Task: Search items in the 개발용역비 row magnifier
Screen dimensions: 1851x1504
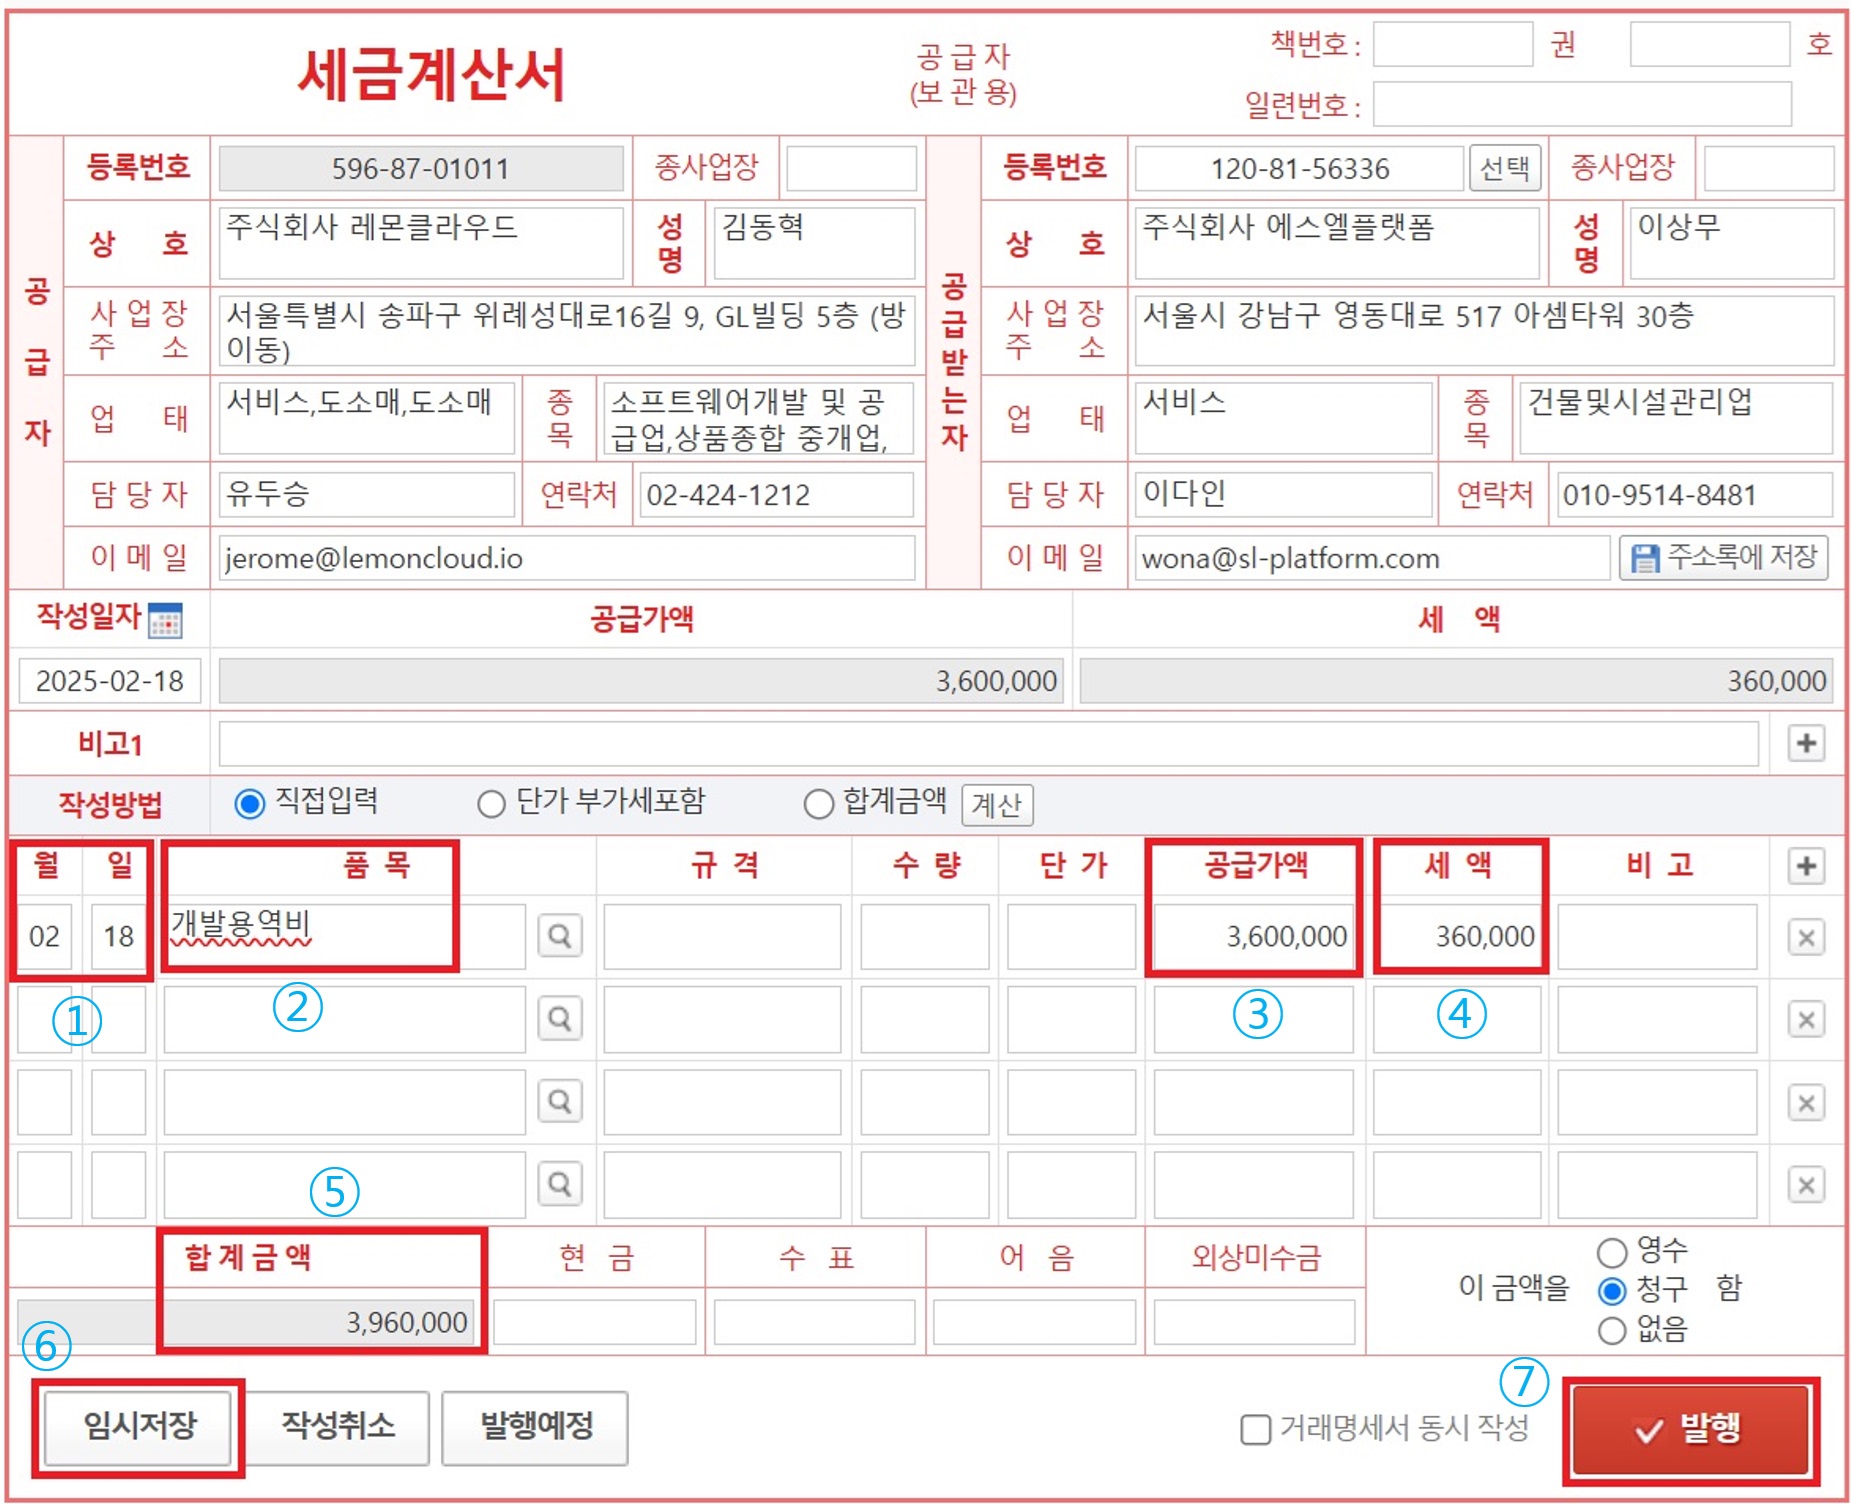Action: [x=560, y=936]
